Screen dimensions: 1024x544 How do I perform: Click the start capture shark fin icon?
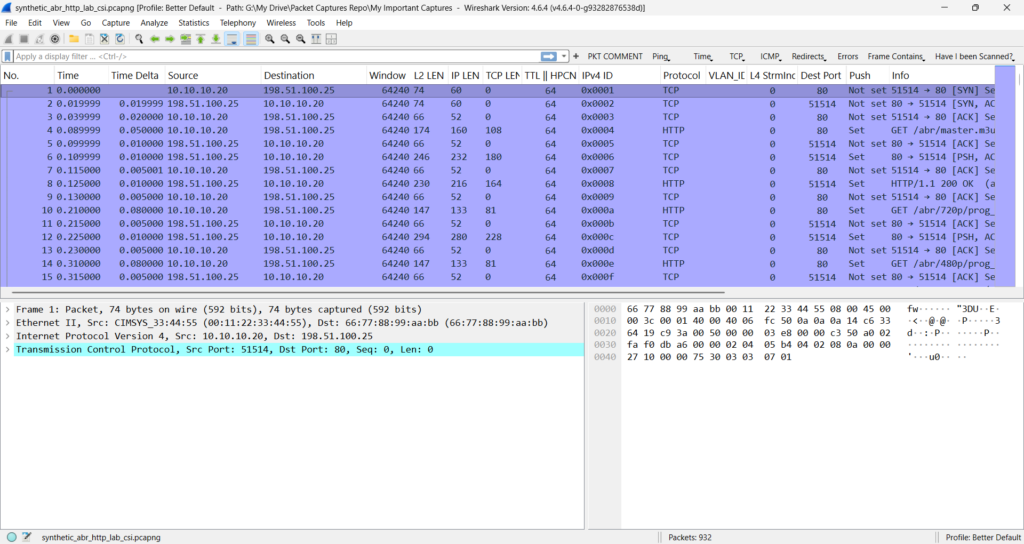(x=8, y=39)
